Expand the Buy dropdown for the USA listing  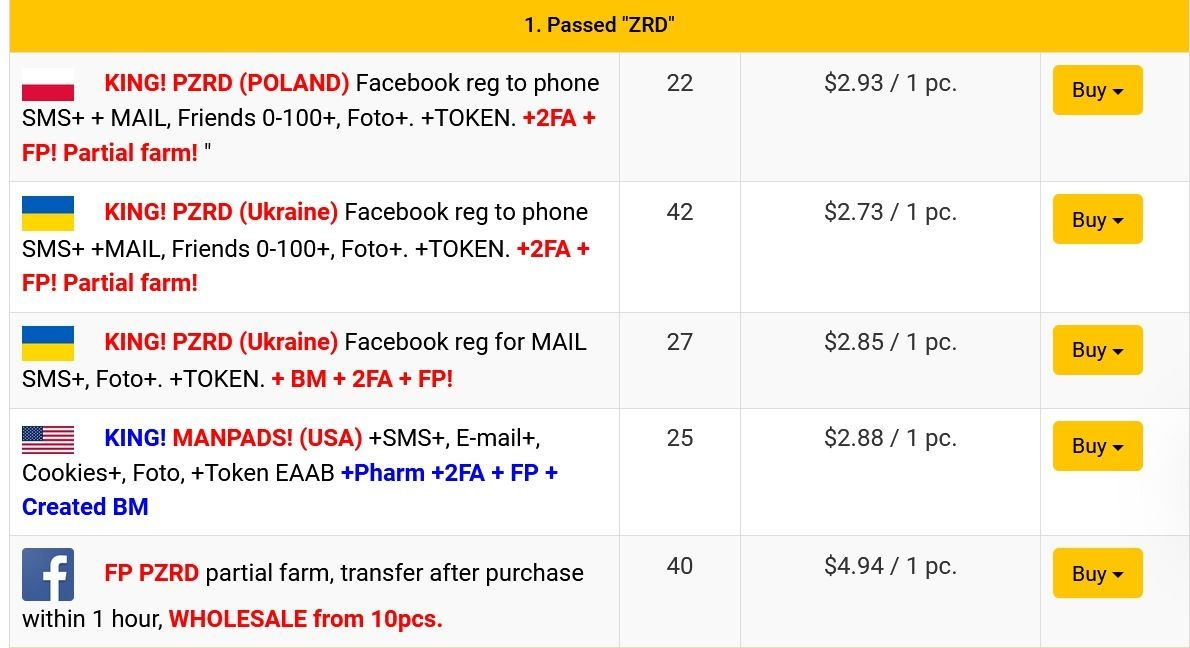[x=1097, y=446]
